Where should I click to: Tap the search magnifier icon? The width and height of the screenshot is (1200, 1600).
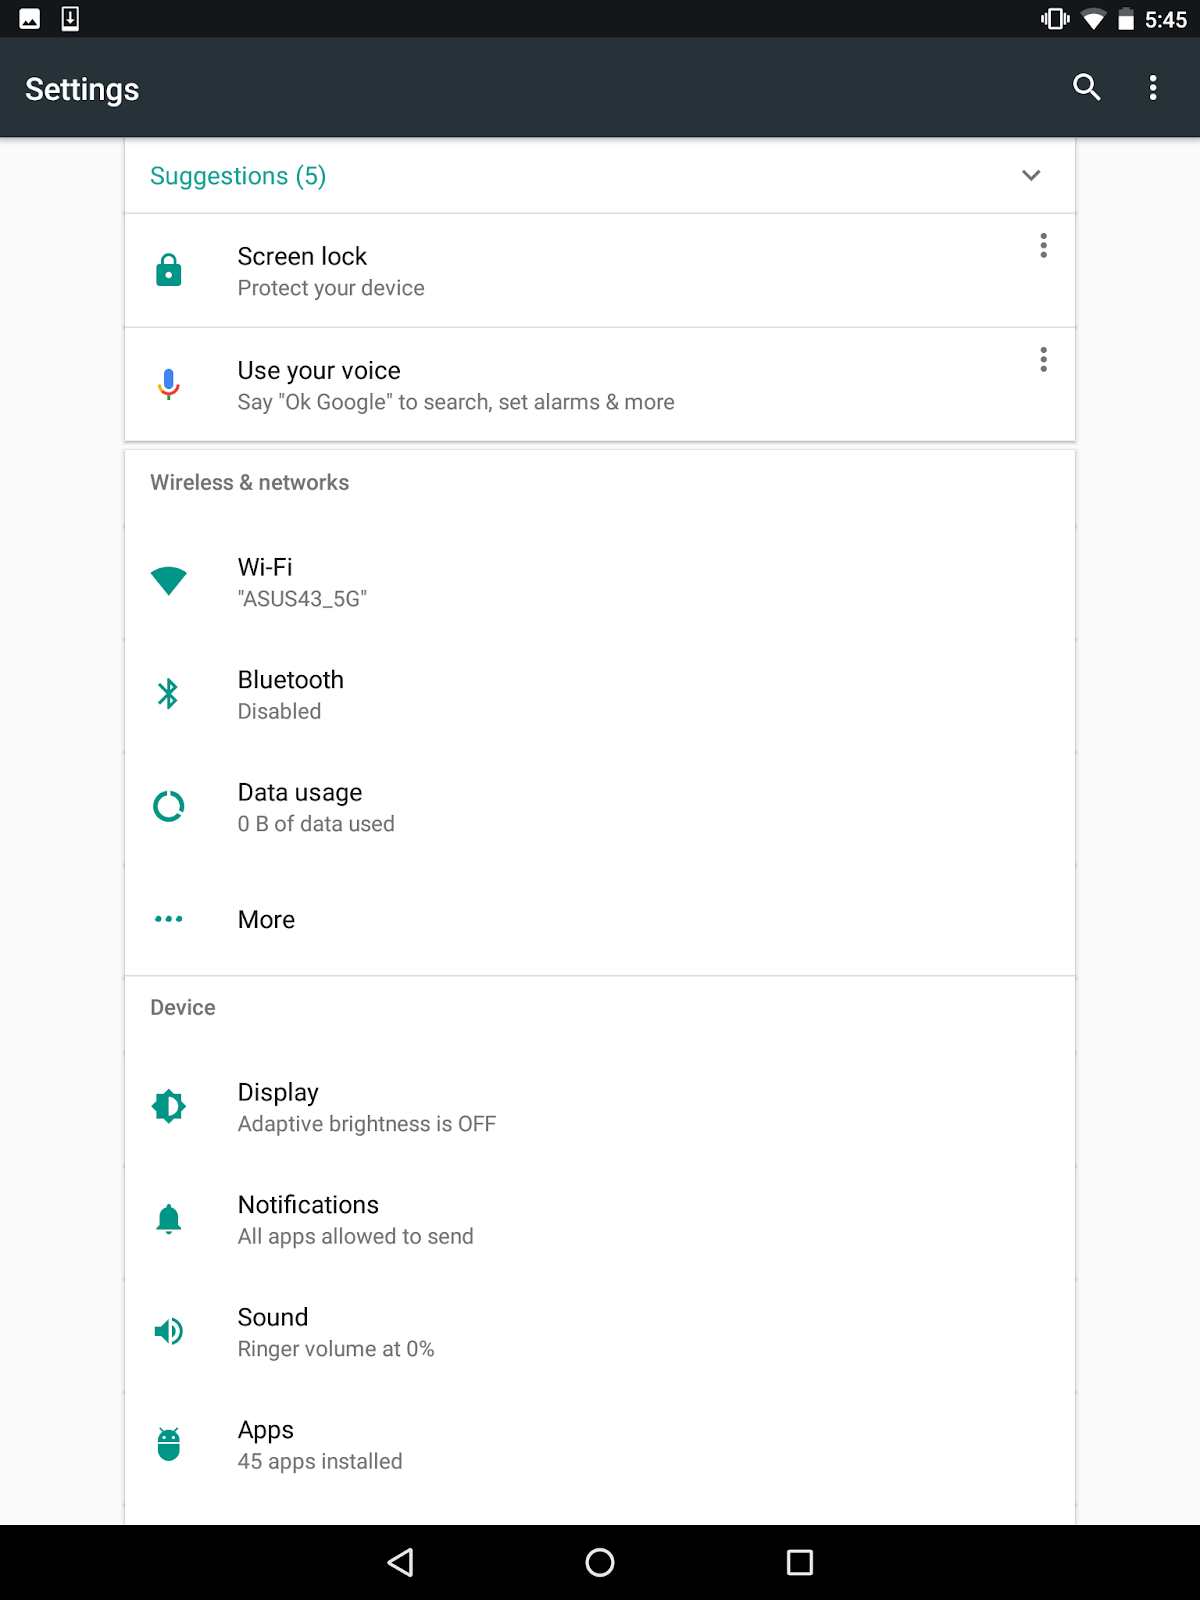pyautogui.click(x=1086, y=88)
